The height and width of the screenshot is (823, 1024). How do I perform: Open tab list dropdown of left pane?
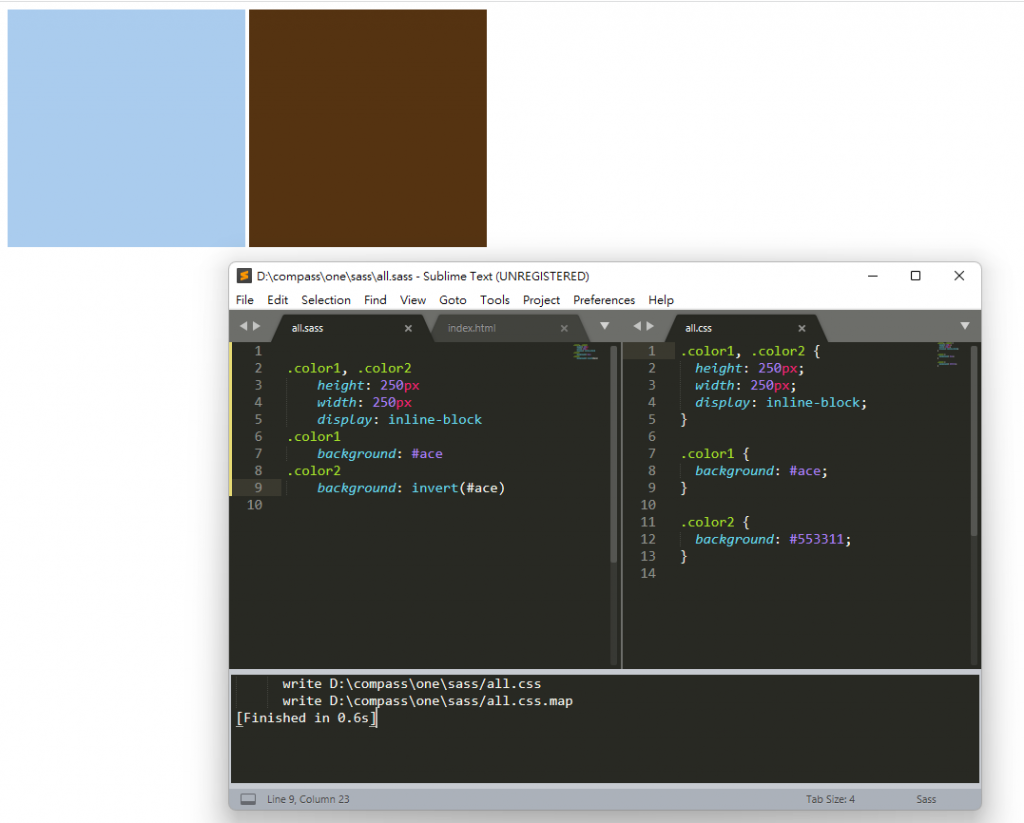point(605,326)
